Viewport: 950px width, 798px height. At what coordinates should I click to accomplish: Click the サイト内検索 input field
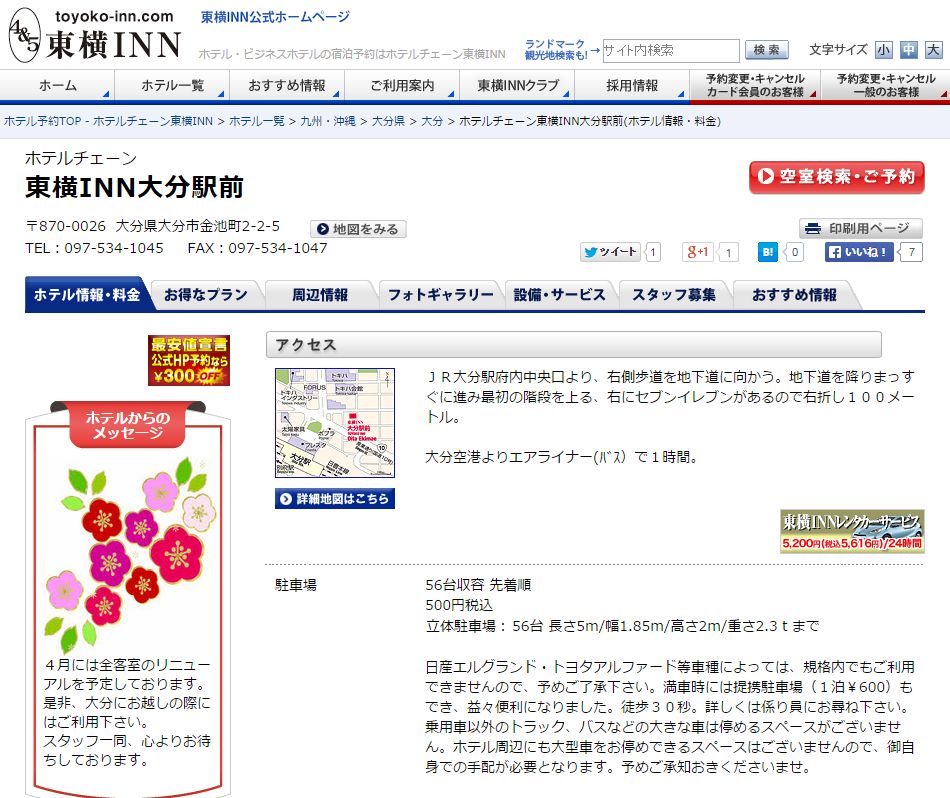tap(670, 50)
